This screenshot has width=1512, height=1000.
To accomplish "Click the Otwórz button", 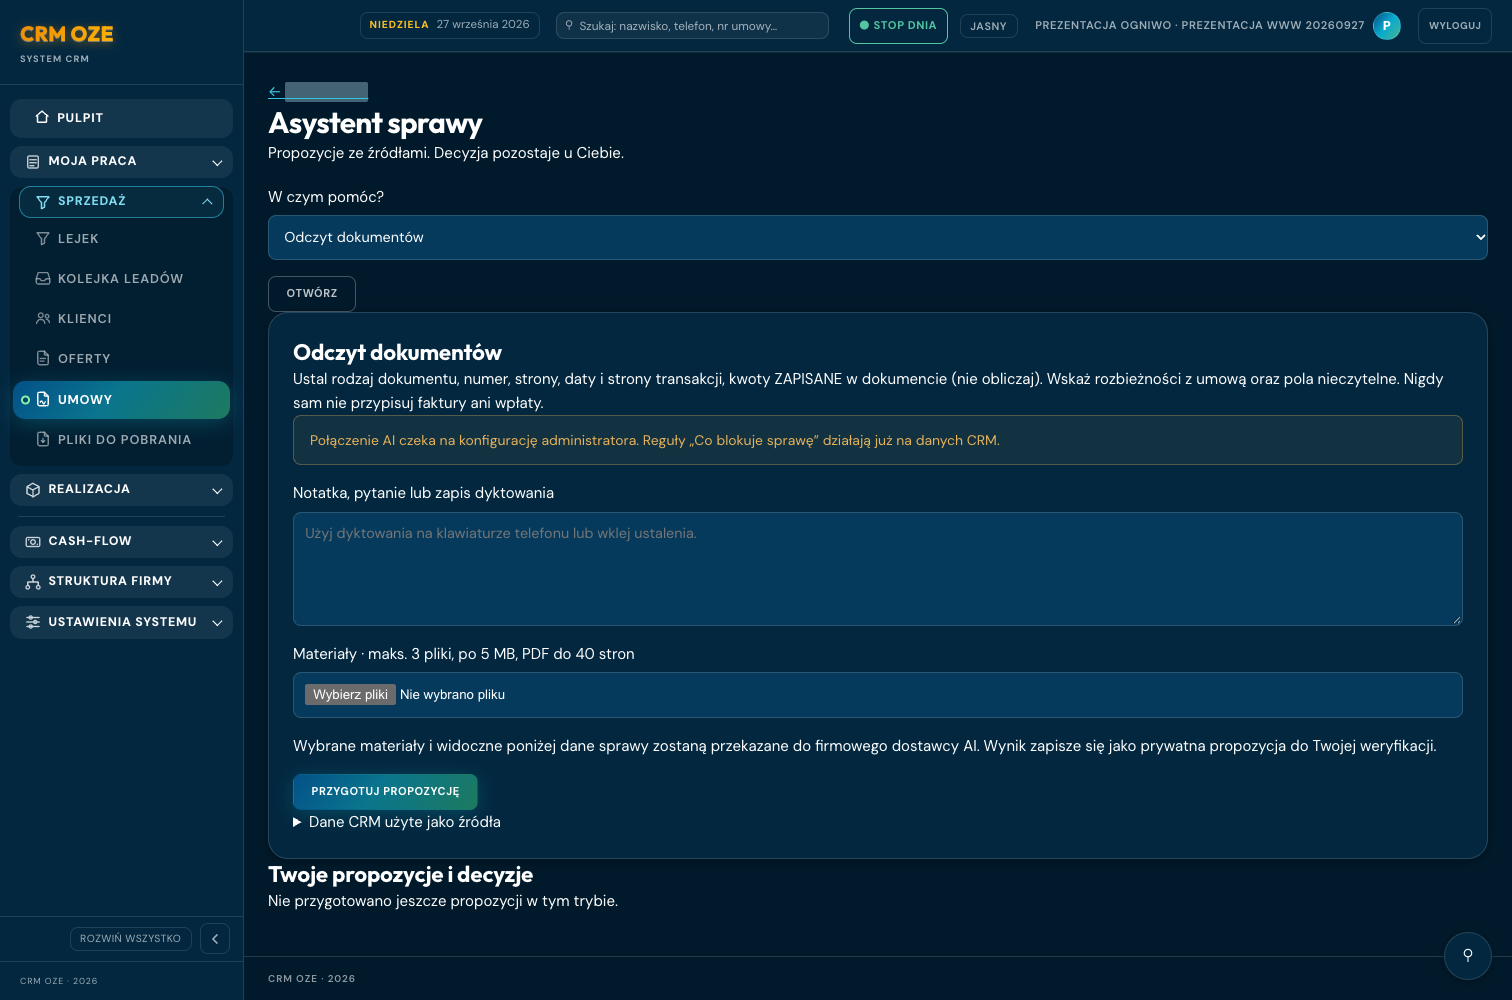I will point(312,294).
